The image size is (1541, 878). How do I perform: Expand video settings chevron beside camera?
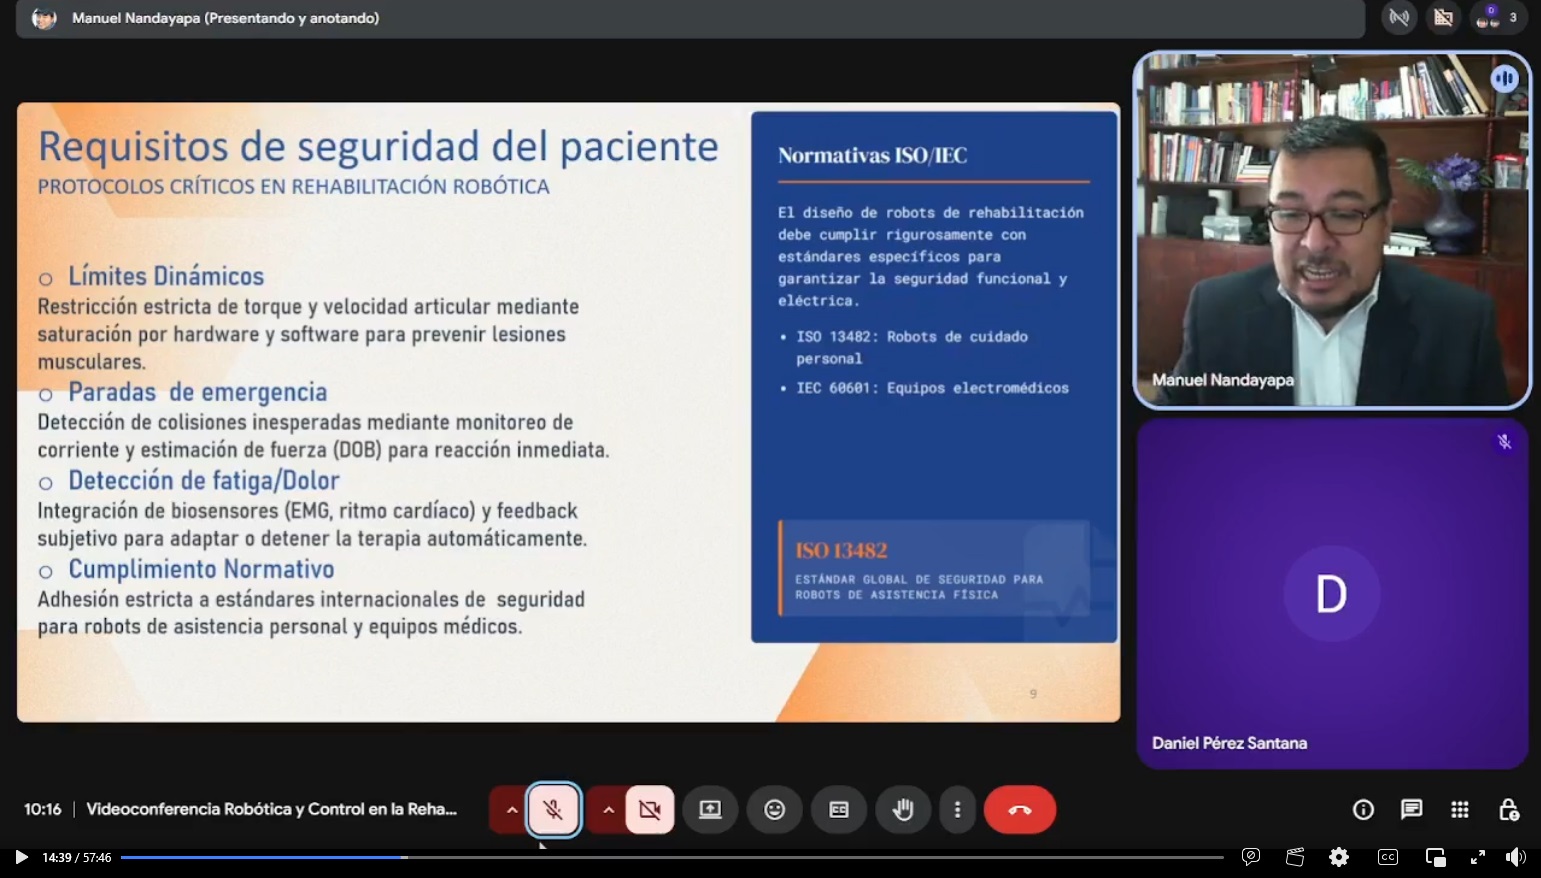point(608,810)
